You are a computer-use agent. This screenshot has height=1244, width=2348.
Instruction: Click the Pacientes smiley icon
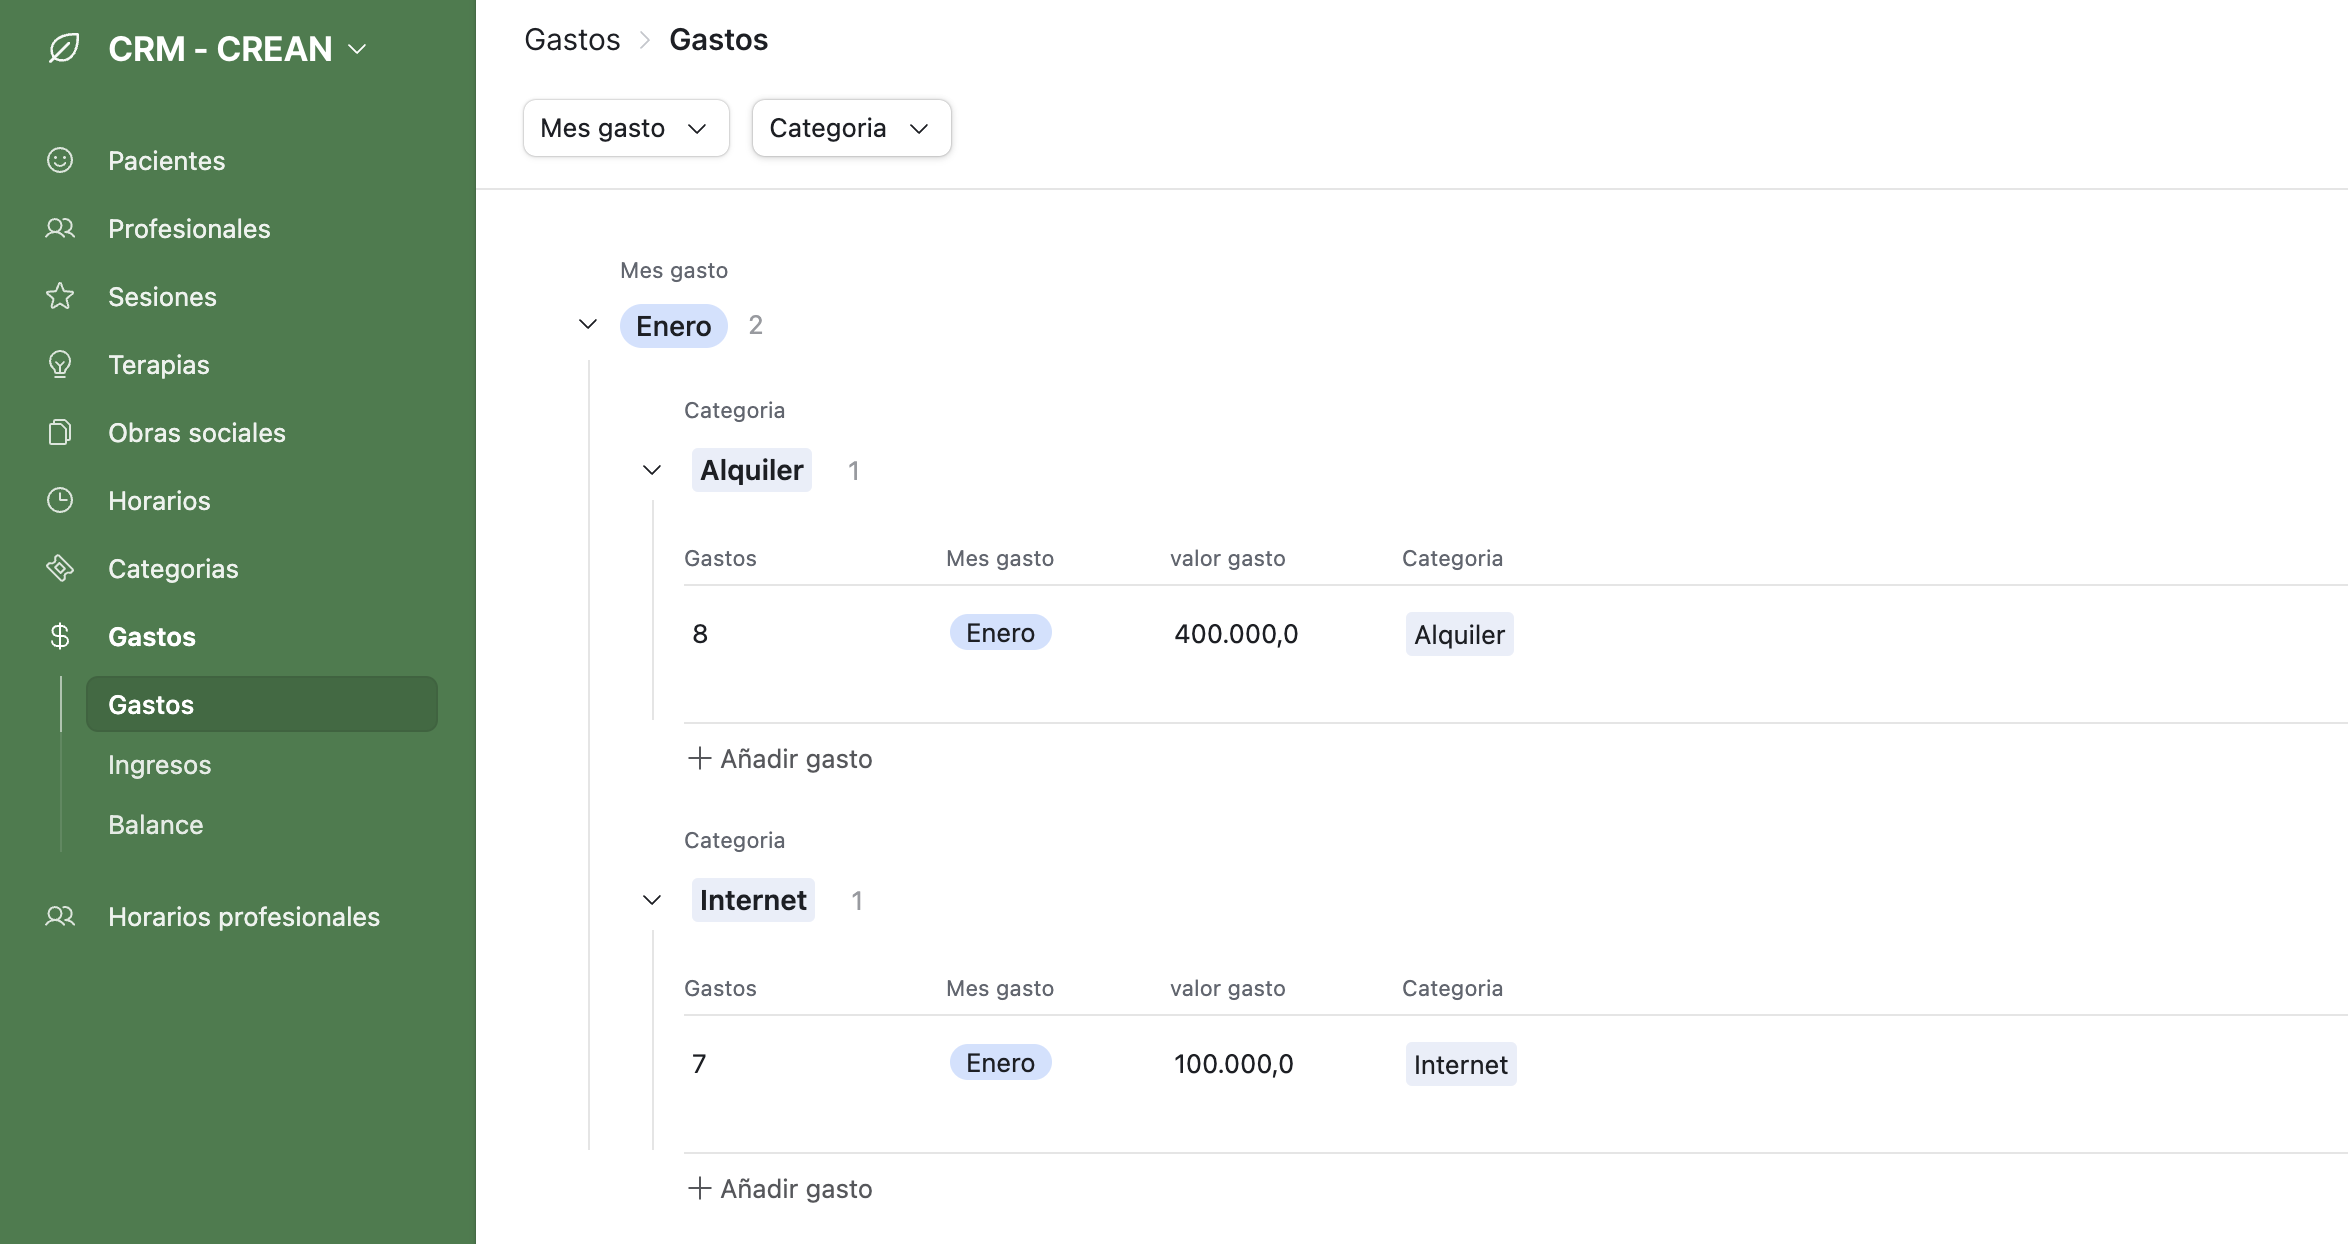[60, 160]
